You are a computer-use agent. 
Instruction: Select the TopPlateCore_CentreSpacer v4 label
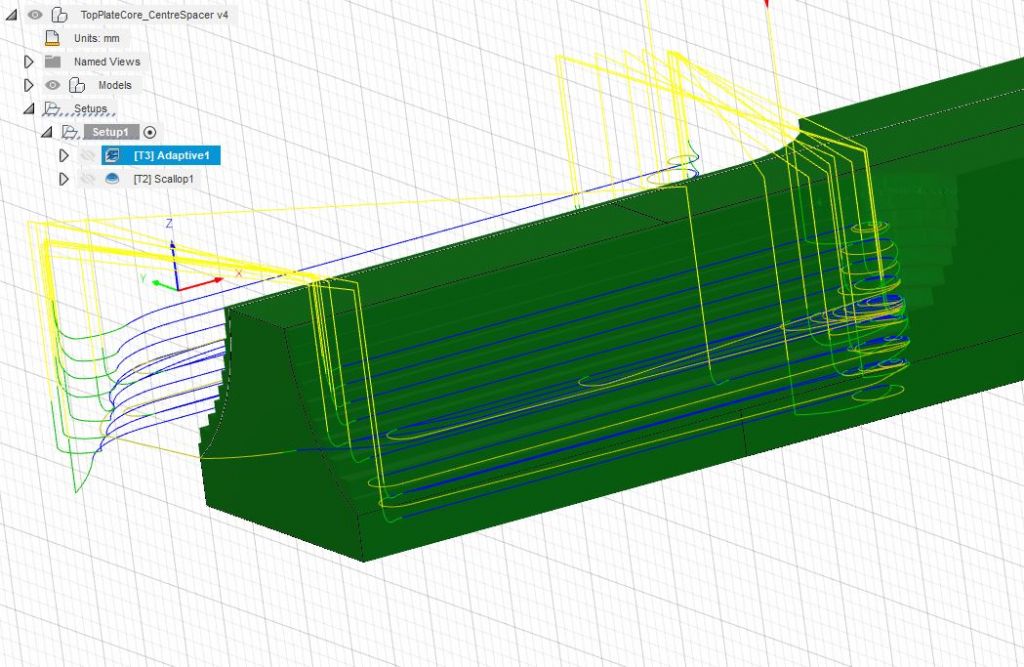click(154, 14)
